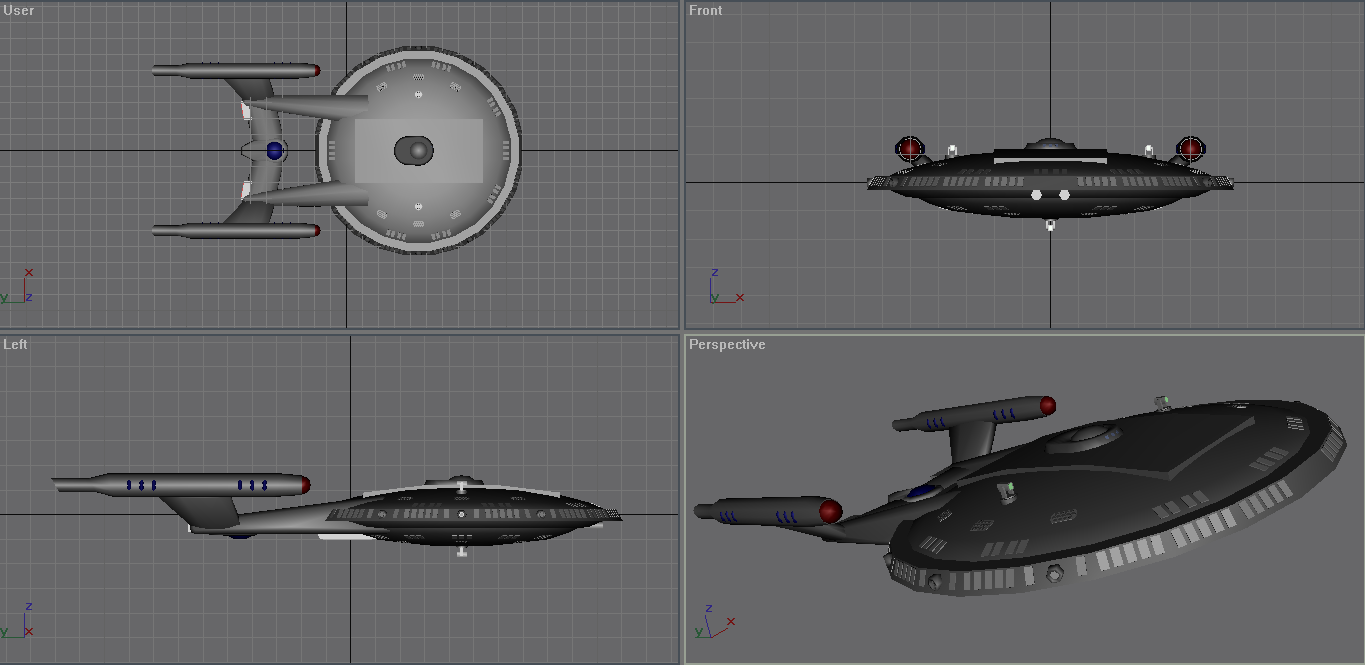Image resolution: width=1365 pixels, height=665 pixels.
Task: Click the axis gizmo in User viewport
Action: 17,285
